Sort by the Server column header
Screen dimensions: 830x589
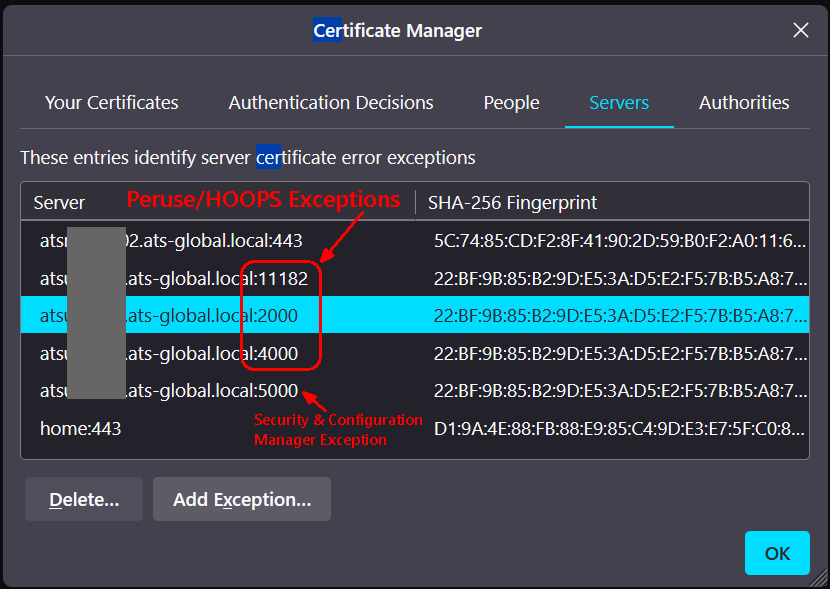point(60,203)
